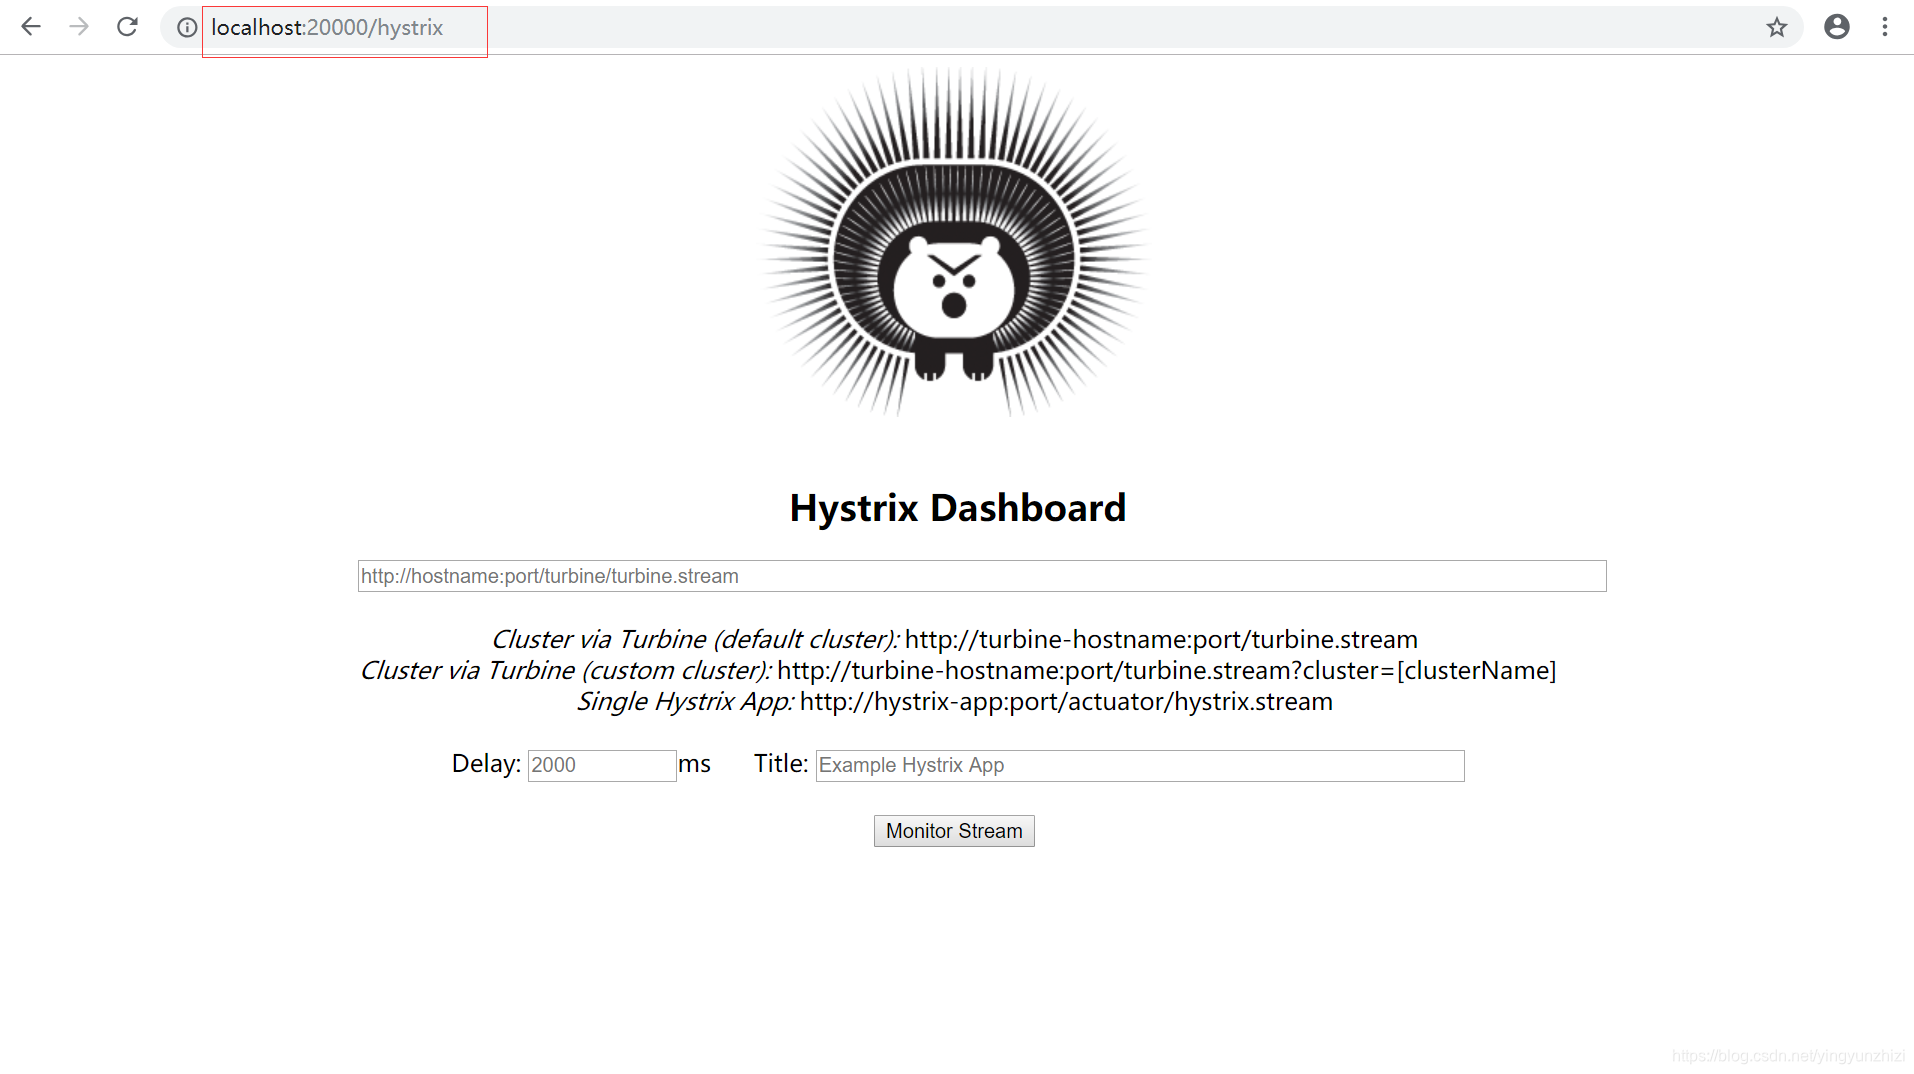Click the turbine.stream?cluster=[clusterName] example URL
The height and width of the screenshot is (1074, 1914).
point(1167,670)
